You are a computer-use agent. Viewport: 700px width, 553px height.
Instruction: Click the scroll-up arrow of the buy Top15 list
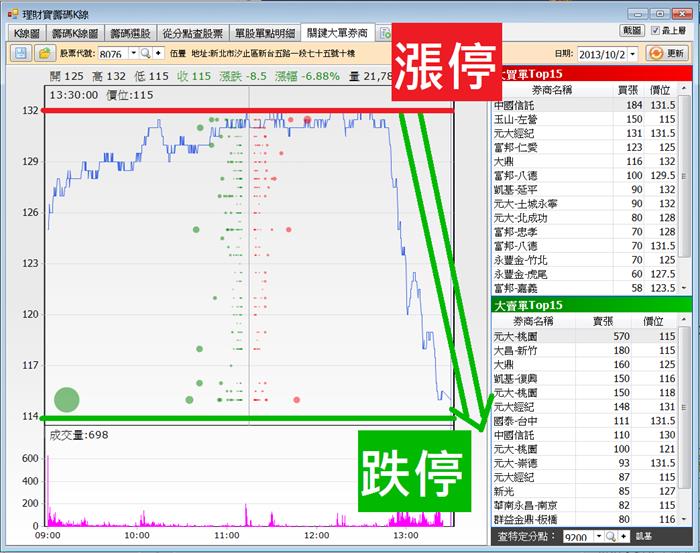coord(684,89)
